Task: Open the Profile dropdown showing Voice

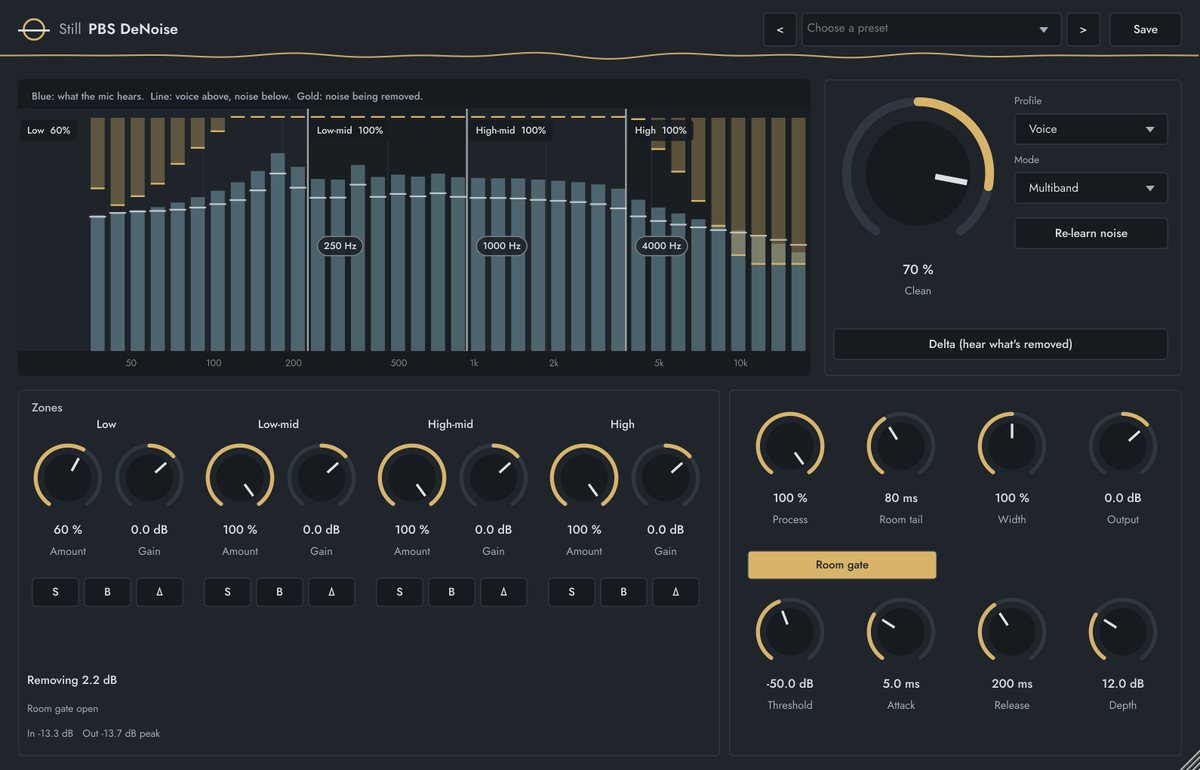Action: (x=1091, y=129)
